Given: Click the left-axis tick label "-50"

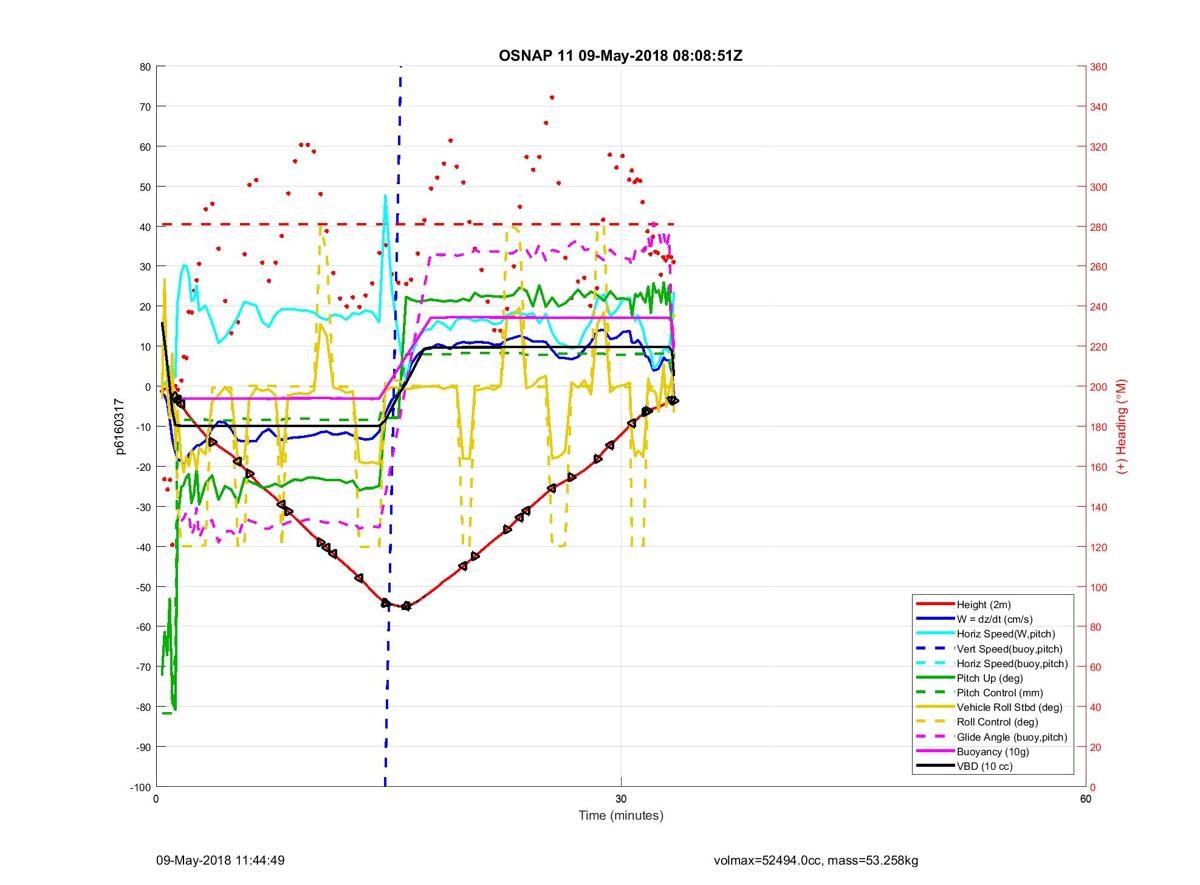Looking at the screenshot, I should tap(142, 587).
